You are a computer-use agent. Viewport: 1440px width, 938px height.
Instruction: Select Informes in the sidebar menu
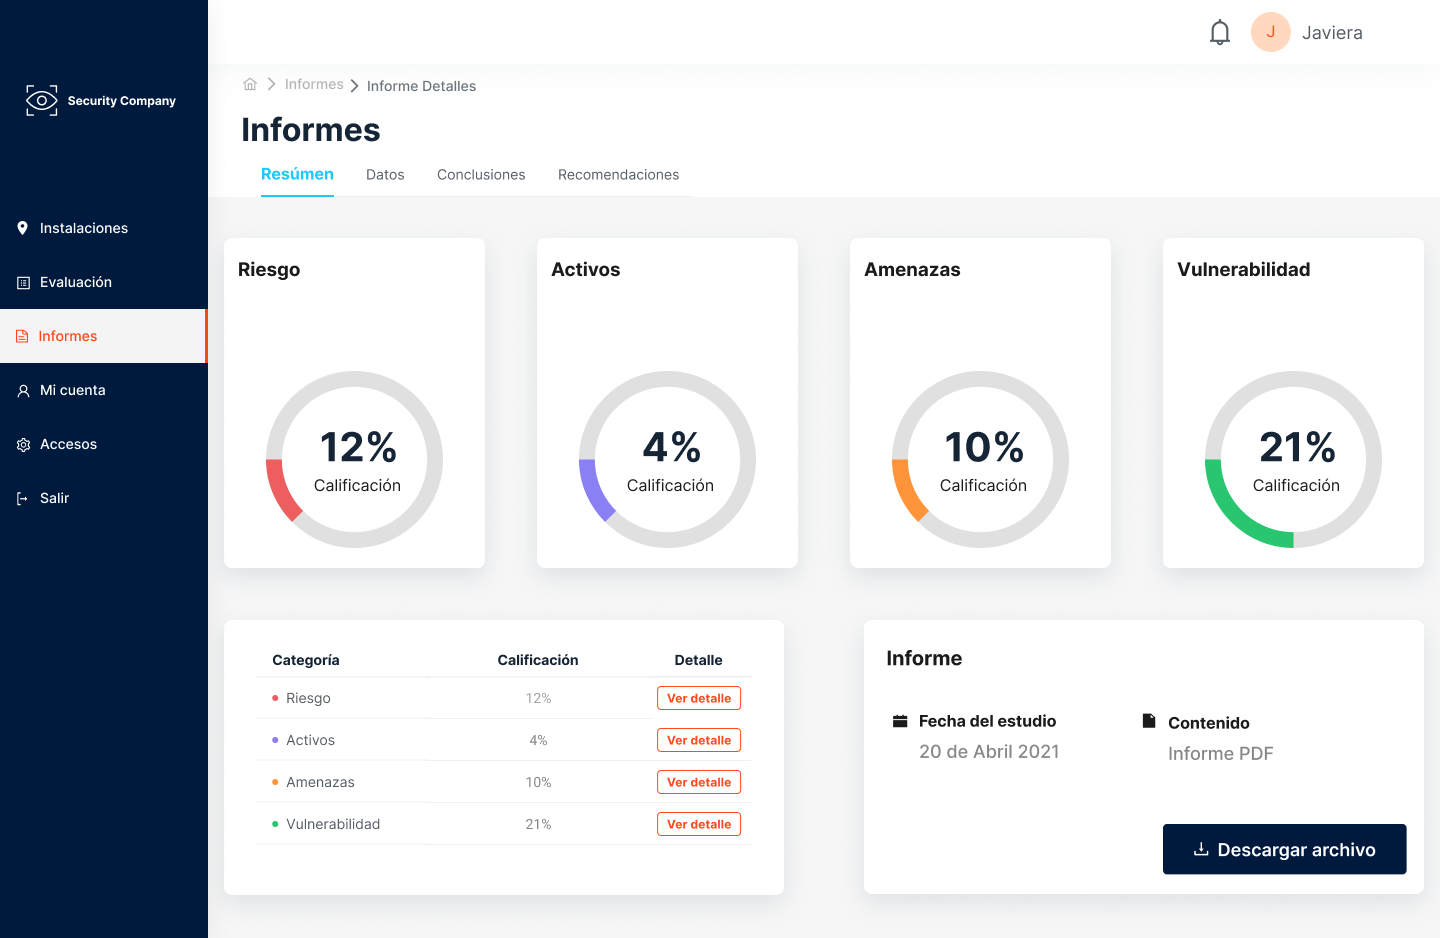[103, 336]
